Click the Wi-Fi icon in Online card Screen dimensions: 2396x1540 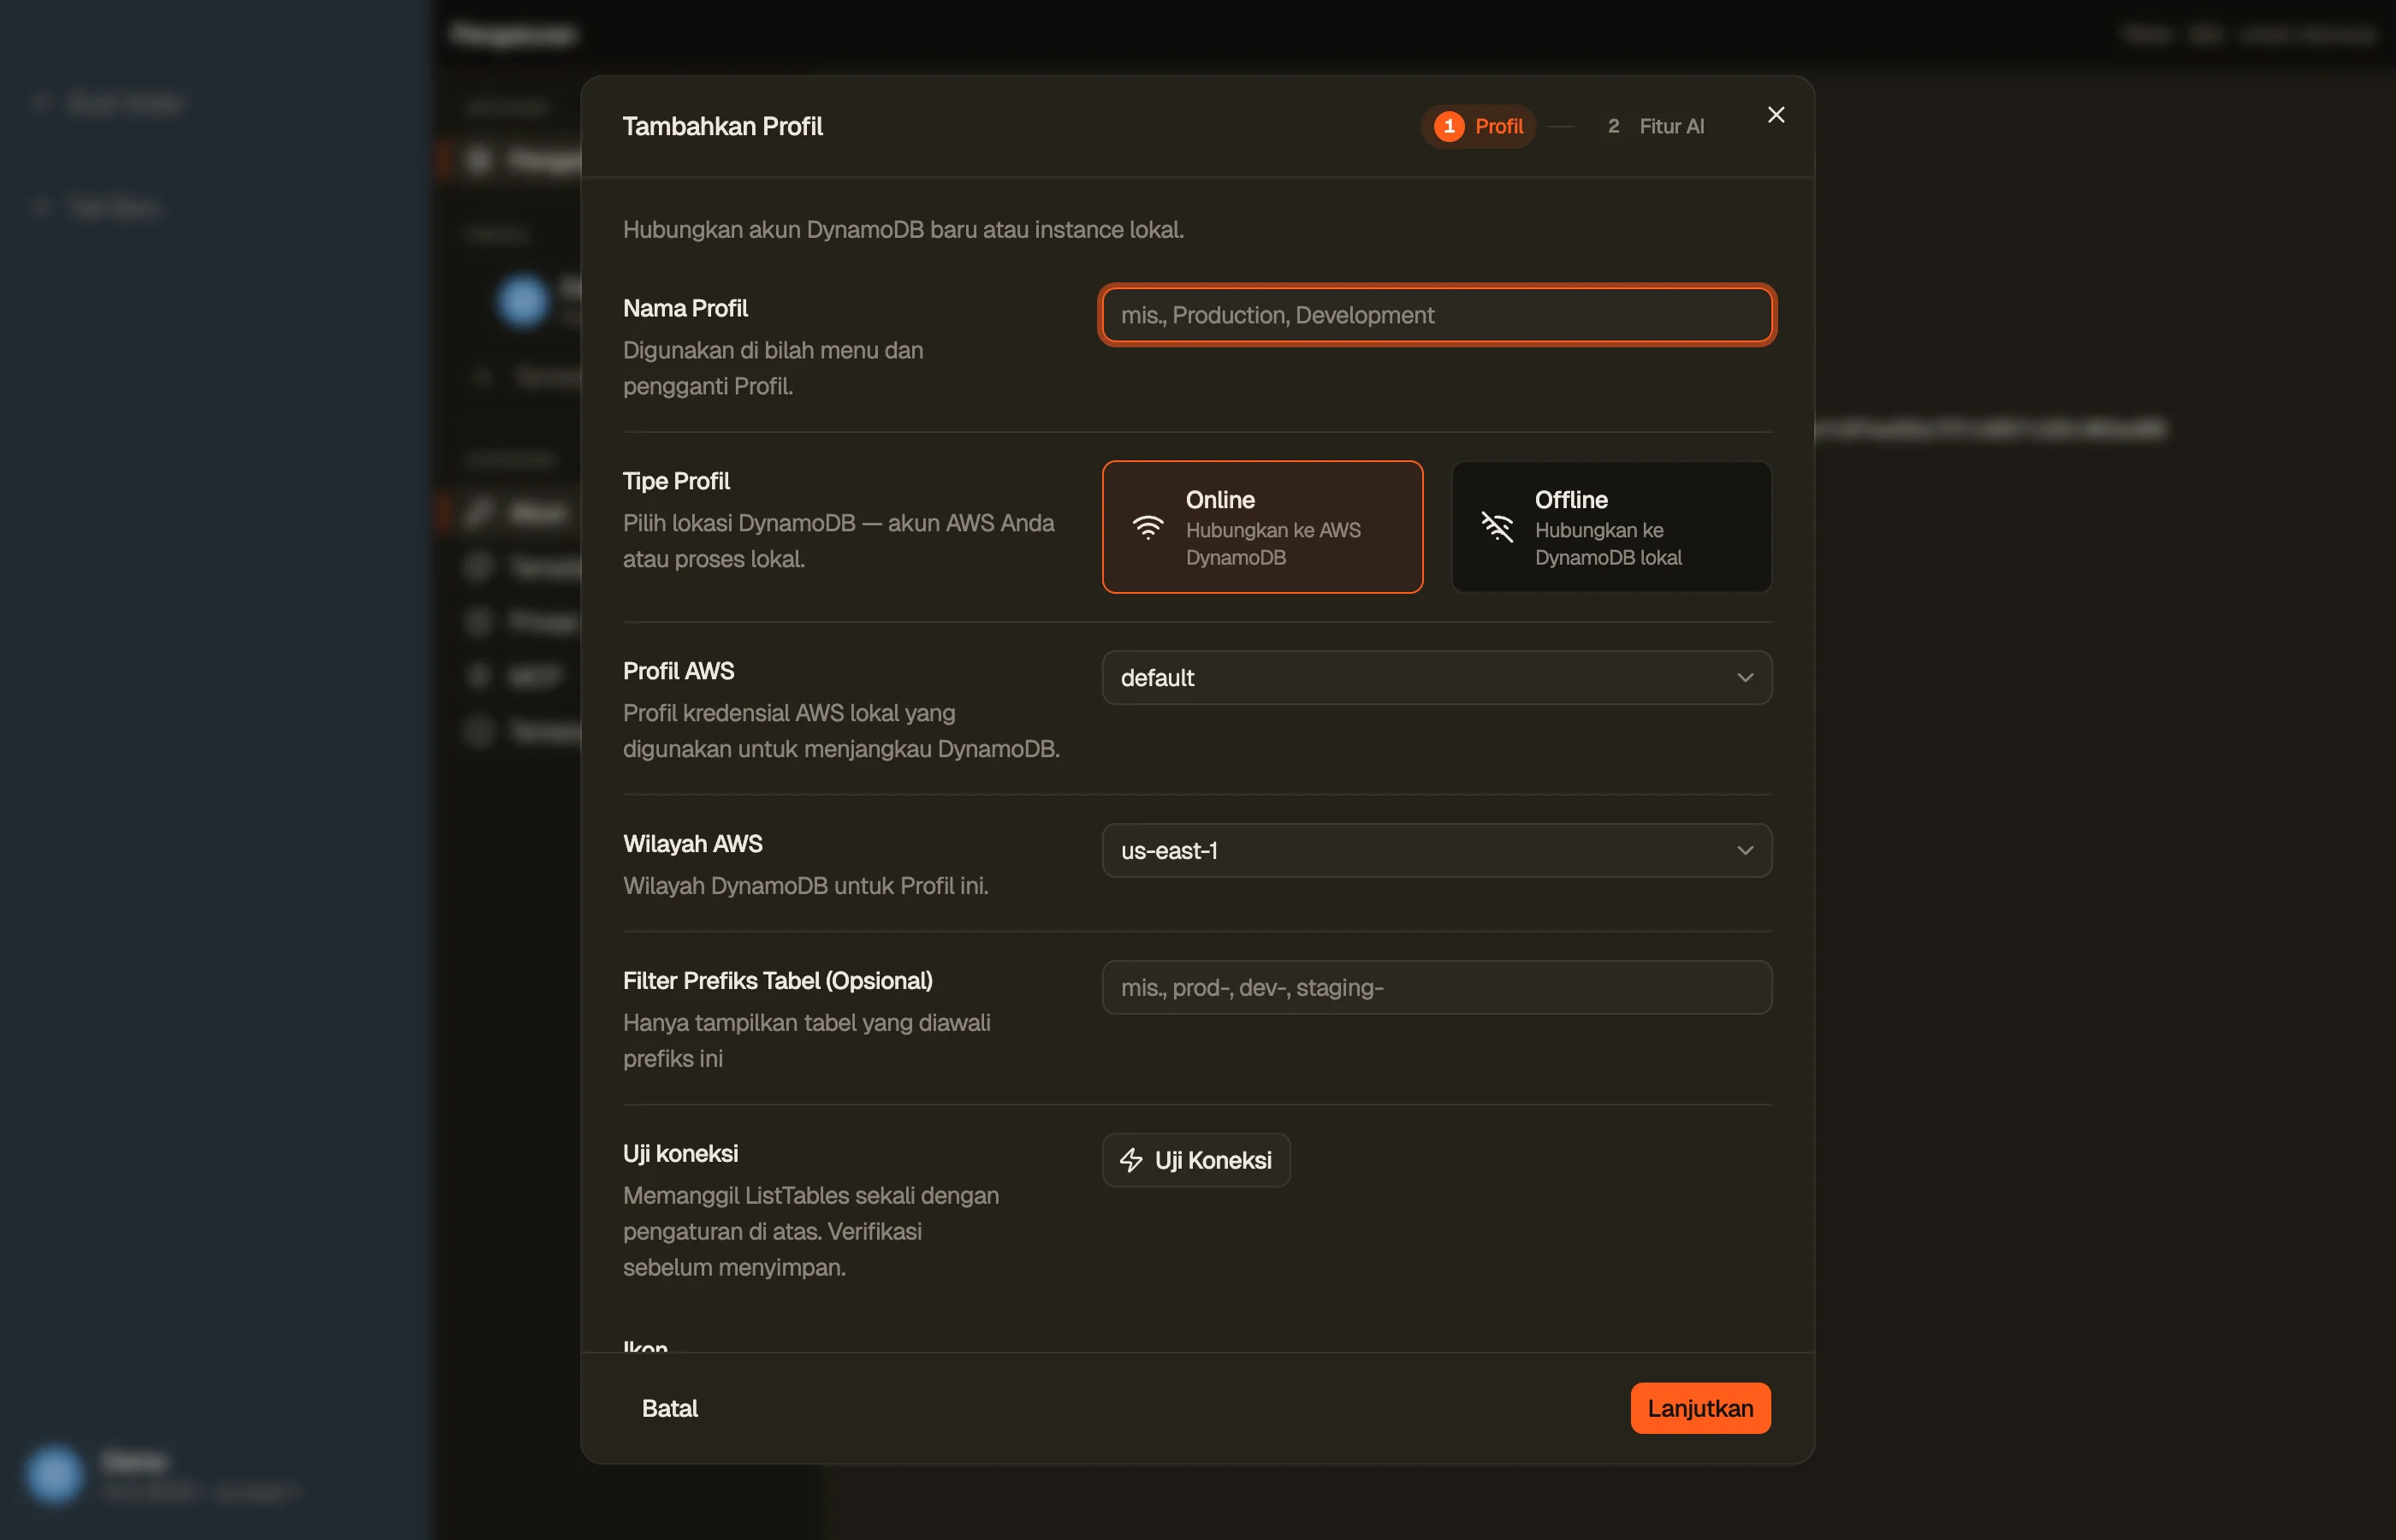1147,527
